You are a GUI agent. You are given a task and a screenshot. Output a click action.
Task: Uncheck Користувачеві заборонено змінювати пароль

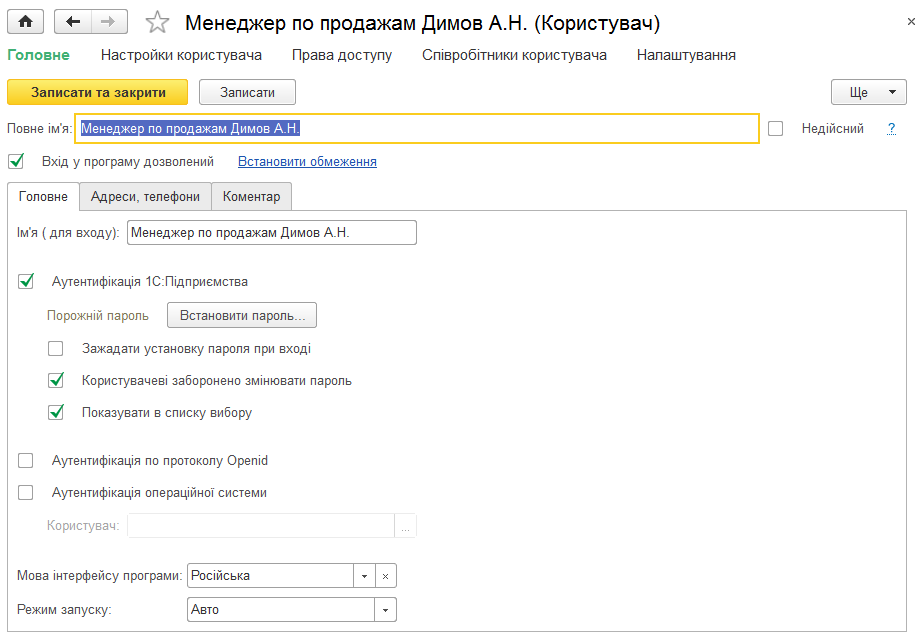(x=56, y=381)
